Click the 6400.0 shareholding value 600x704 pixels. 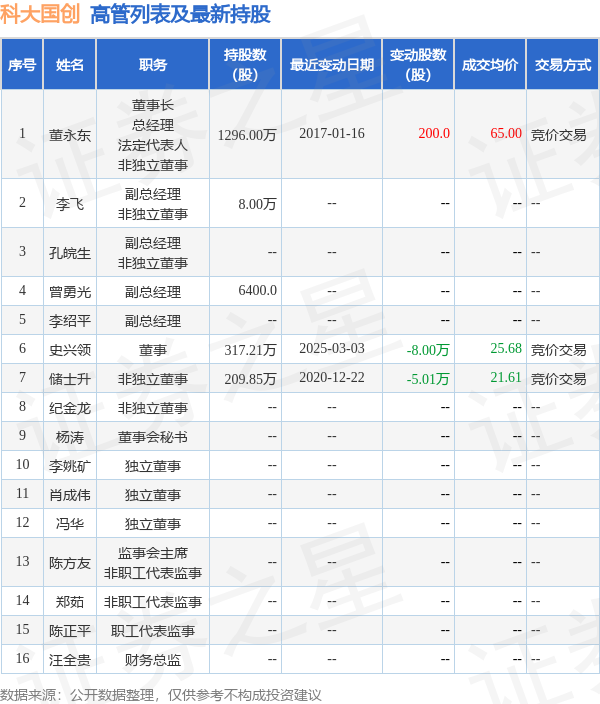[257, 290]
